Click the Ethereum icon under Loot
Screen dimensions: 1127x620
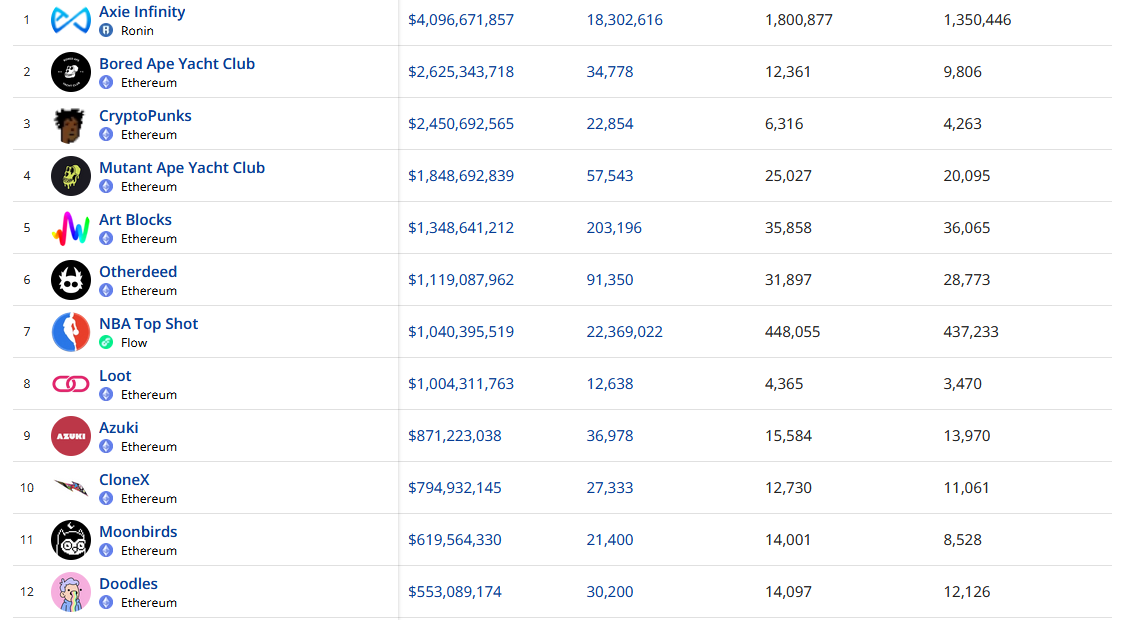pos(106,394)
